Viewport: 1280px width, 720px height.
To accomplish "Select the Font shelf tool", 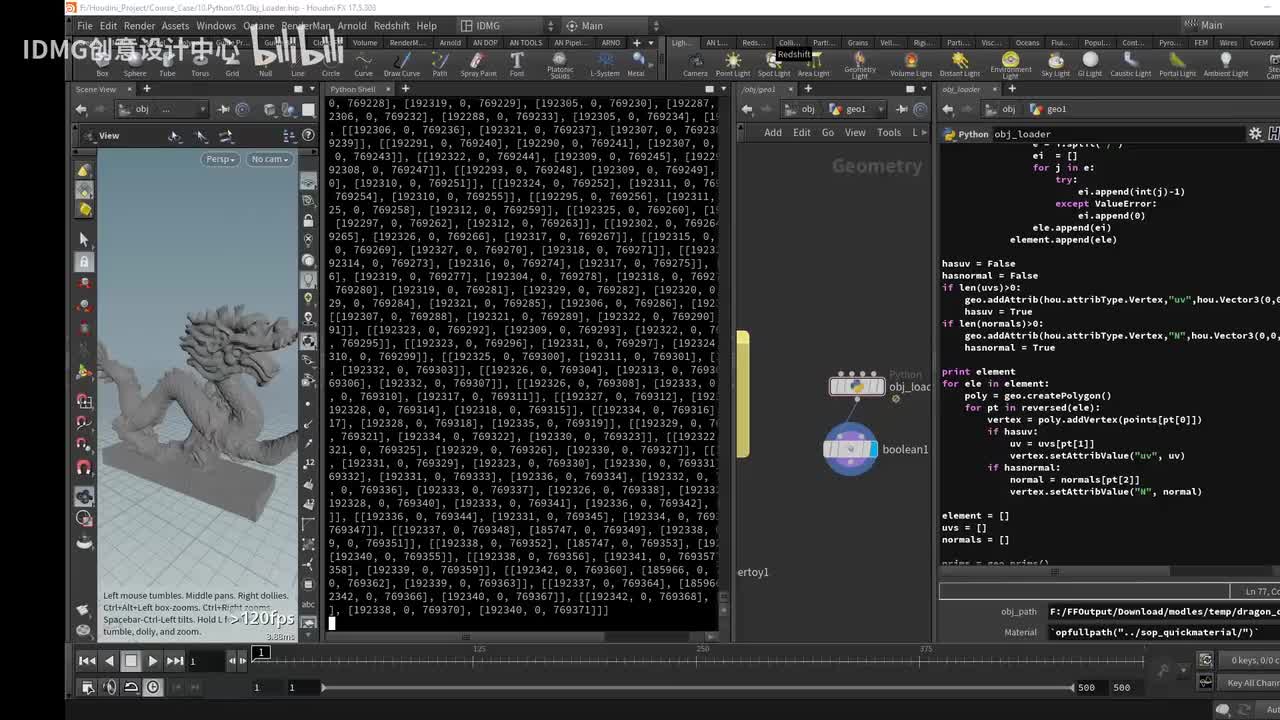I will 516,63.
